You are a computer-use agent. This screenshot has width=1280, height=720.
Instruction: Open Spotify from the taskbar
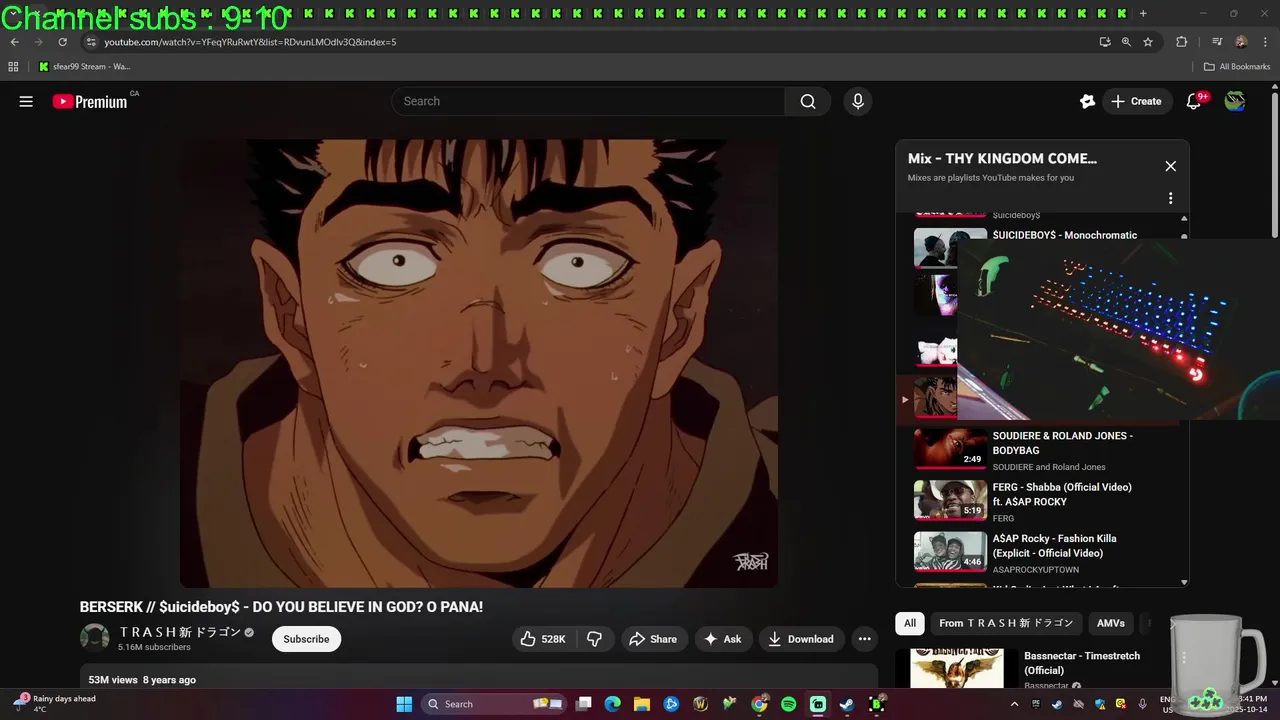click(788, 704)
